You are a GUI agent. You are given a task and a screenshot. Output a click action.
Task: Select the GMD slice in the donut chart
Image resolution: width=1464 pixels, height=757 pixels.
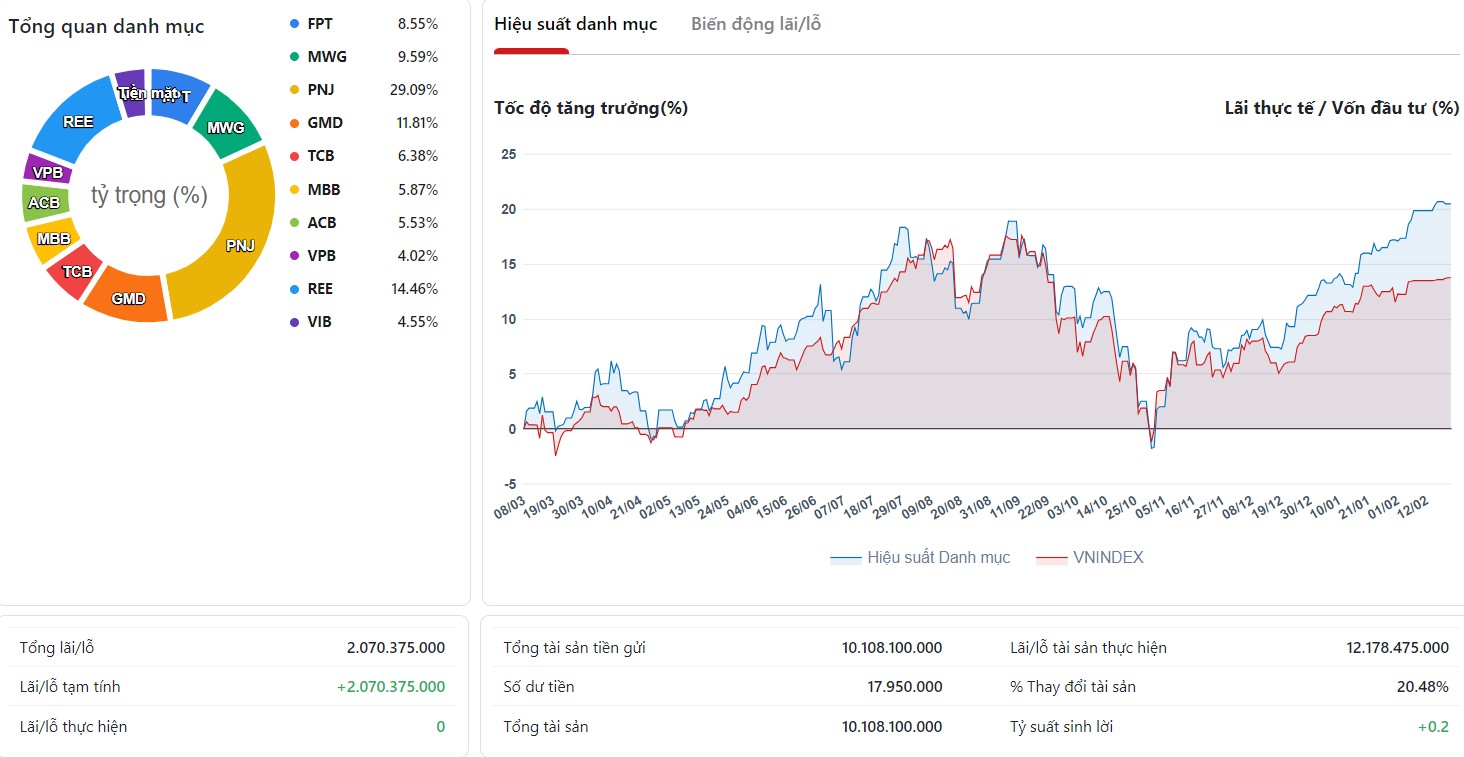128,298
